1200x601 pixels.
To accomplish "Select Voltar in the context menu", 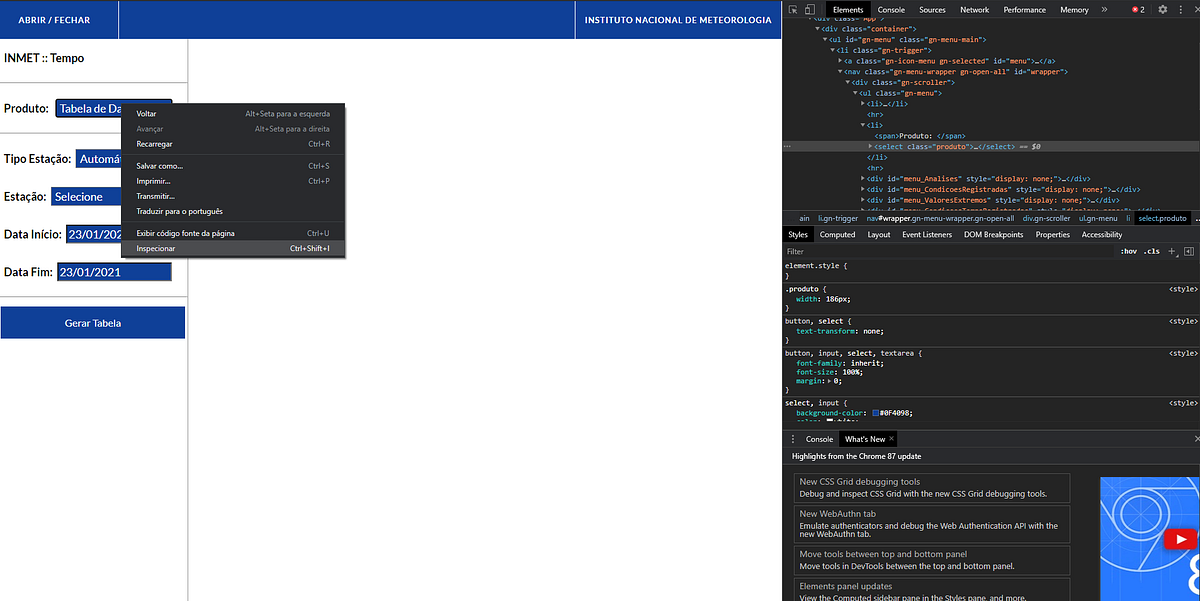I will [x=233, y=114].
